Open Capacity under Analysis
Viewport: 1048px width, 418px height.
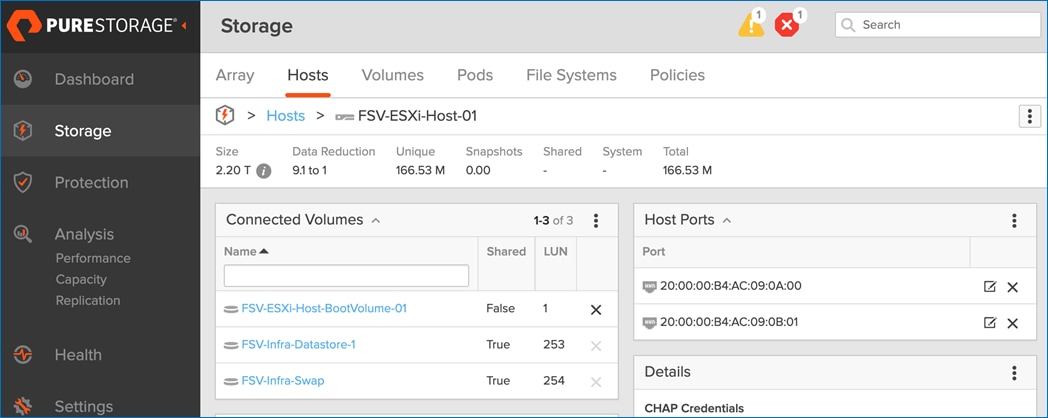81,280
